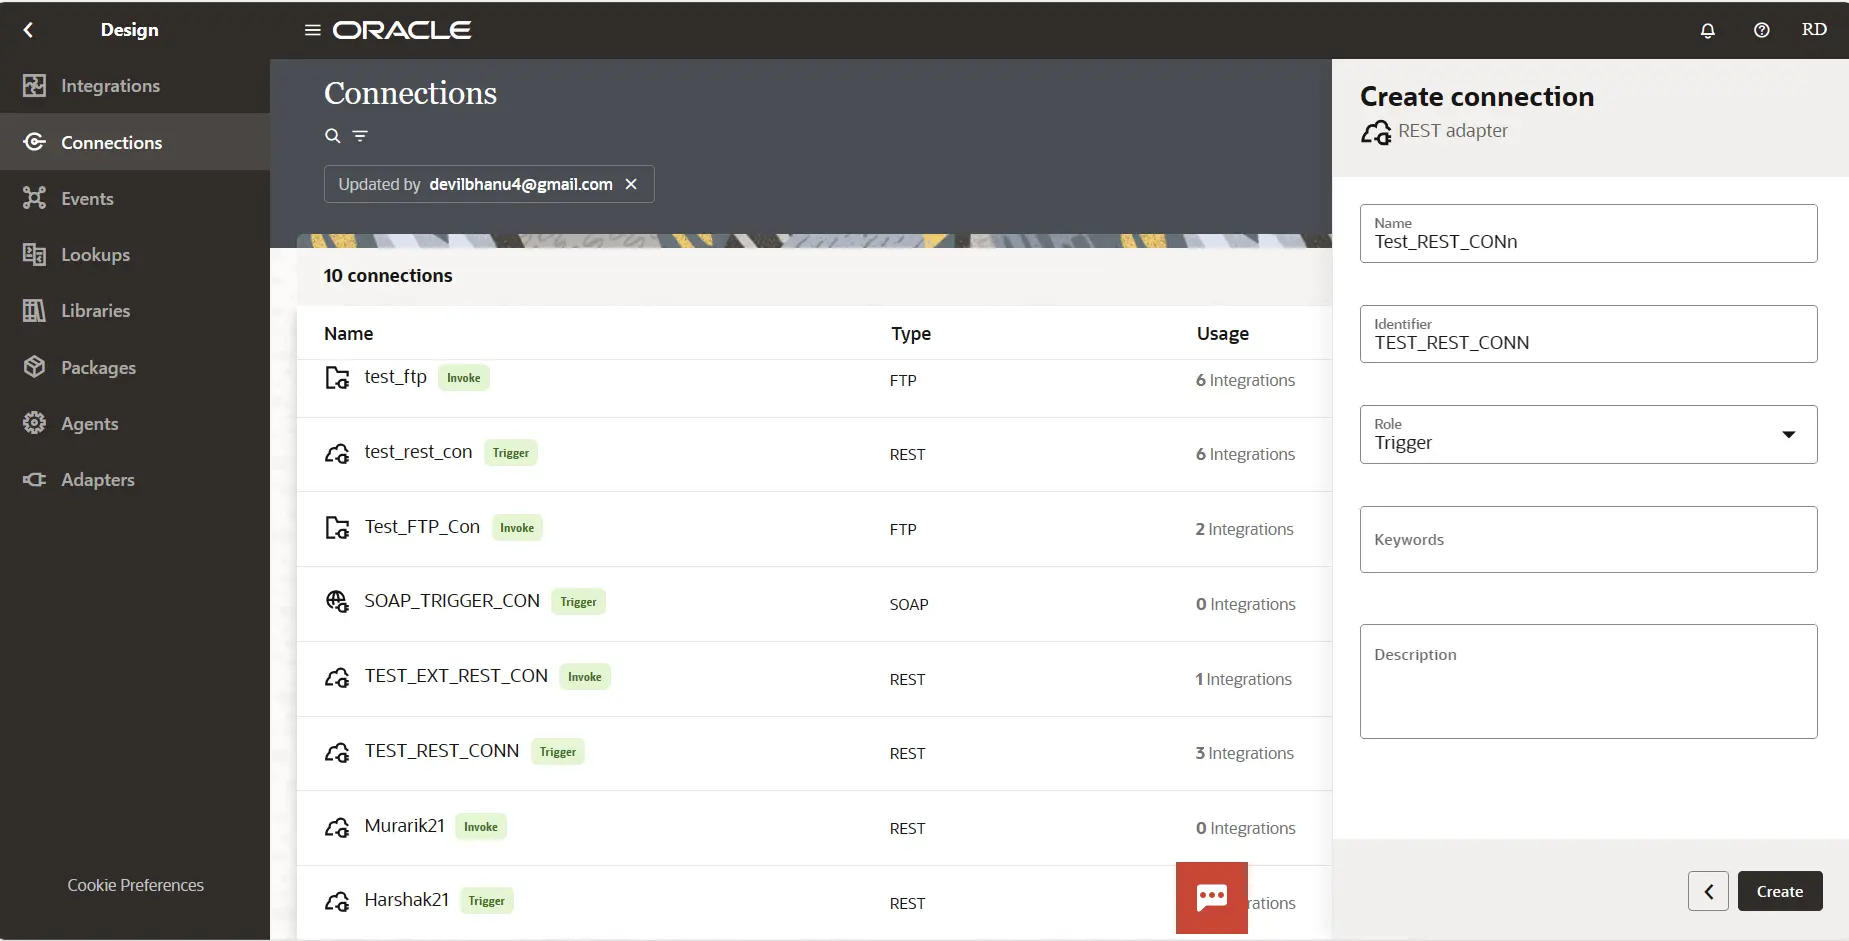The image size is (1849, 941).
Task: Open Cookie Preferences link
Action: pyautogui.click(x=135, y=885)
